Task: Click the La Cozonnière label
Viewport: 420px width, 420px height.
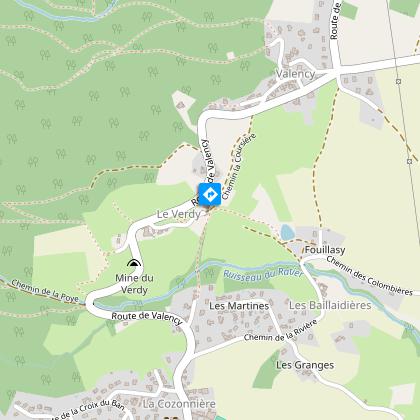Action: coord(179,404)
